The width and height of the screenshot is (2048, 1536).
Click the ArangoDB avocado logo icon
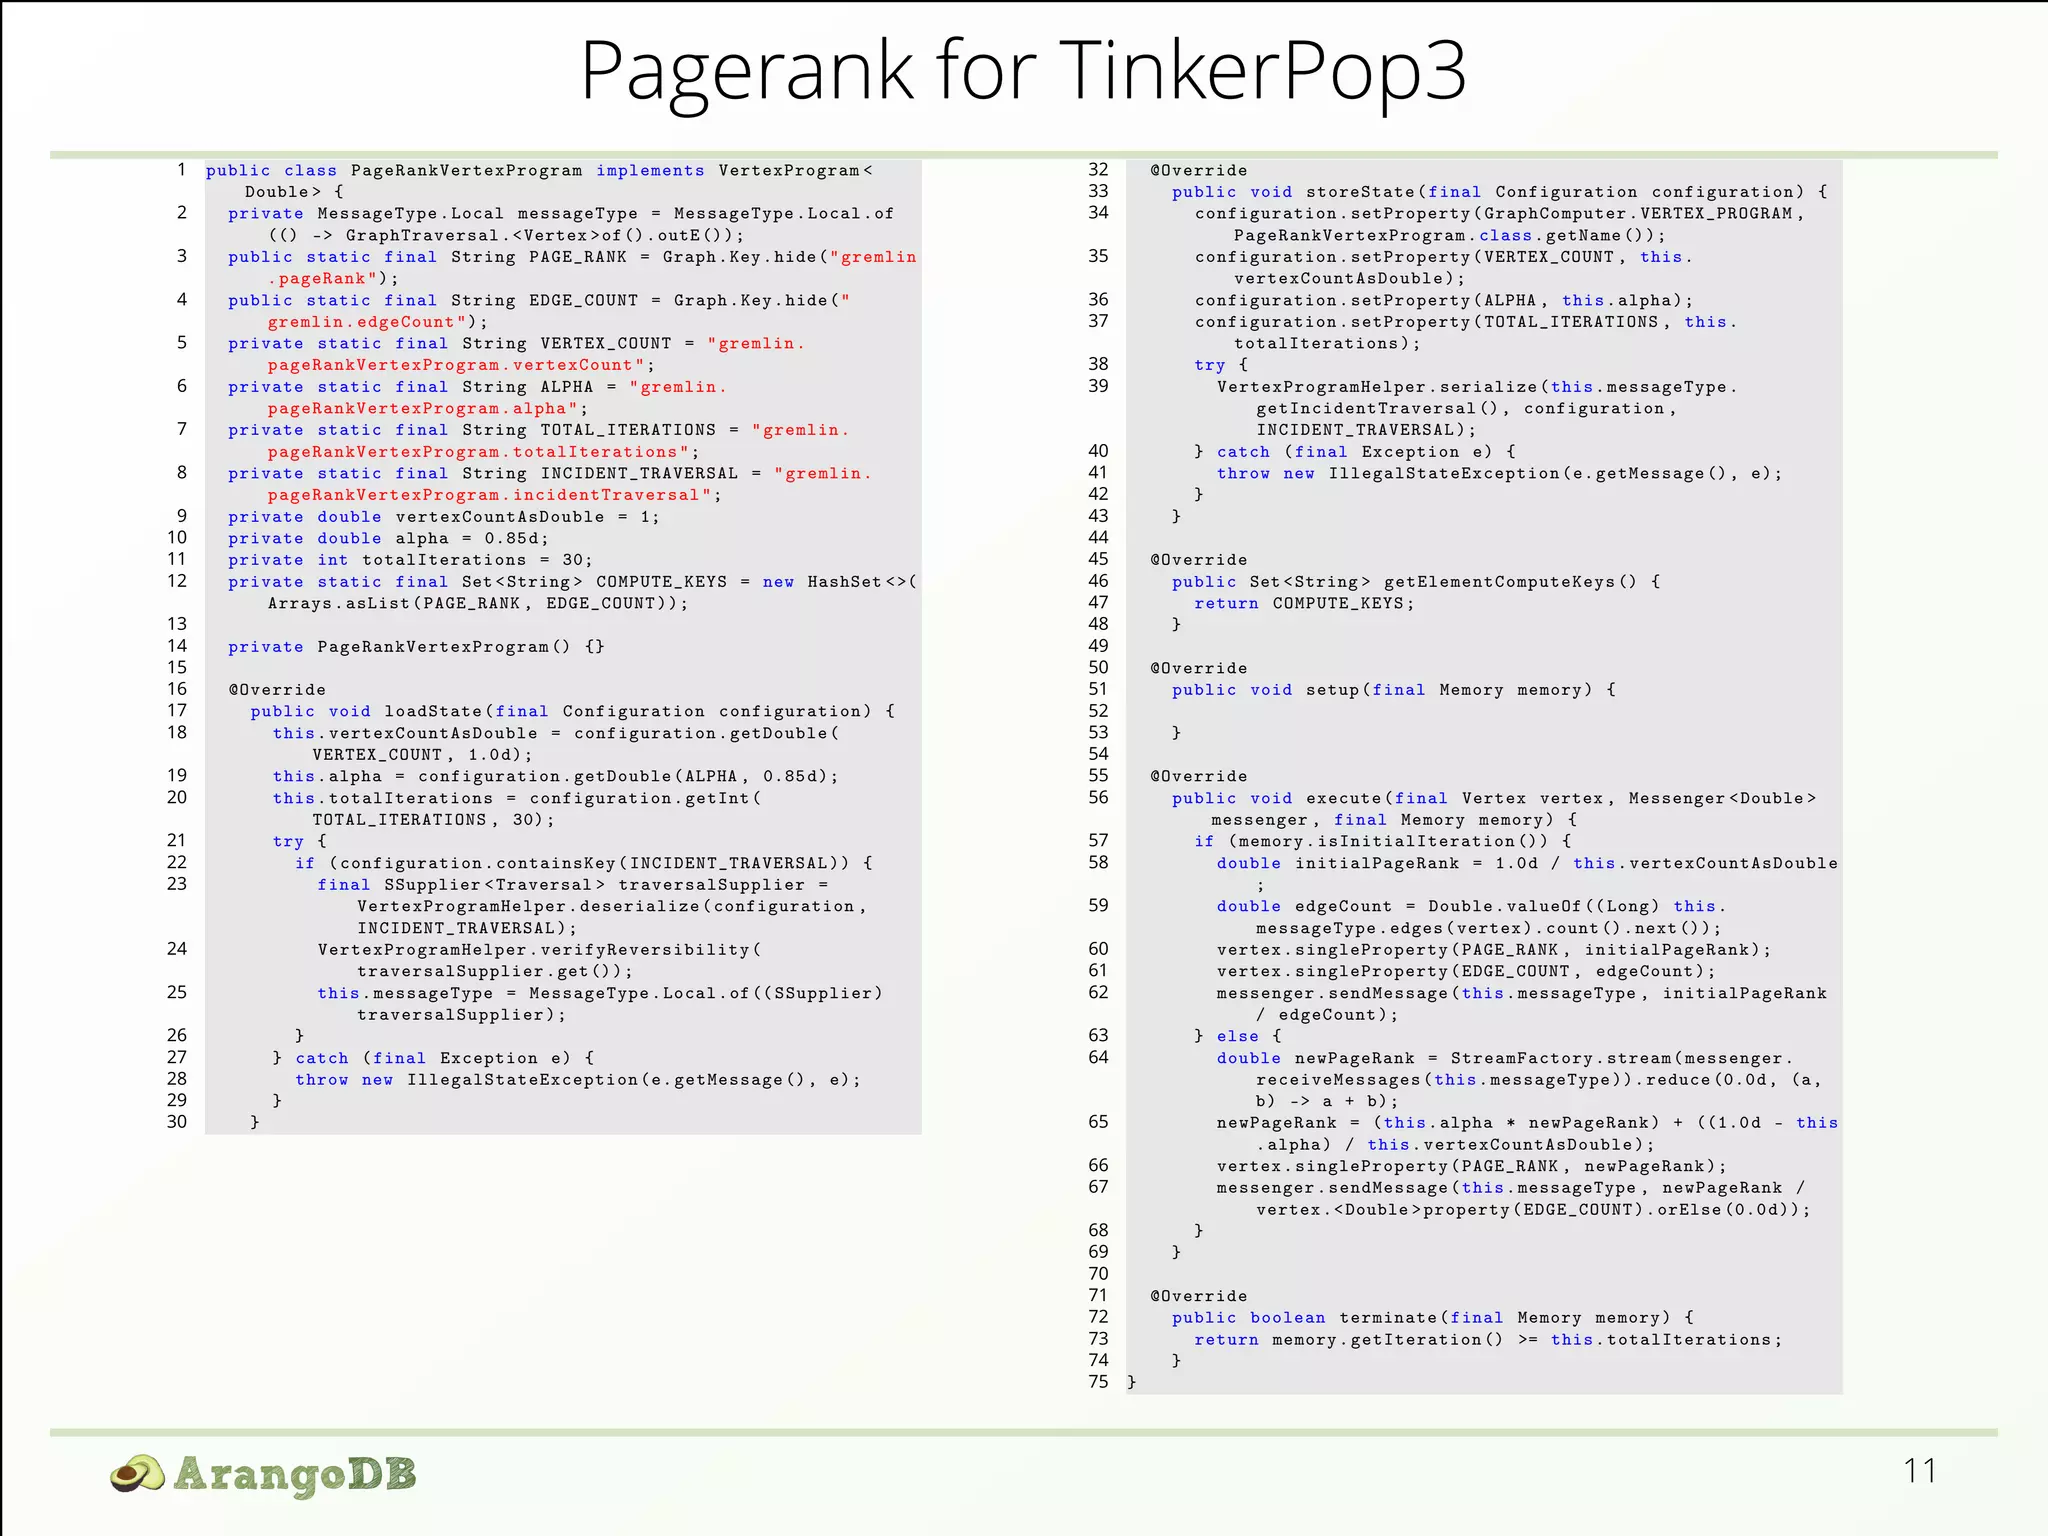click(138, 1474)
